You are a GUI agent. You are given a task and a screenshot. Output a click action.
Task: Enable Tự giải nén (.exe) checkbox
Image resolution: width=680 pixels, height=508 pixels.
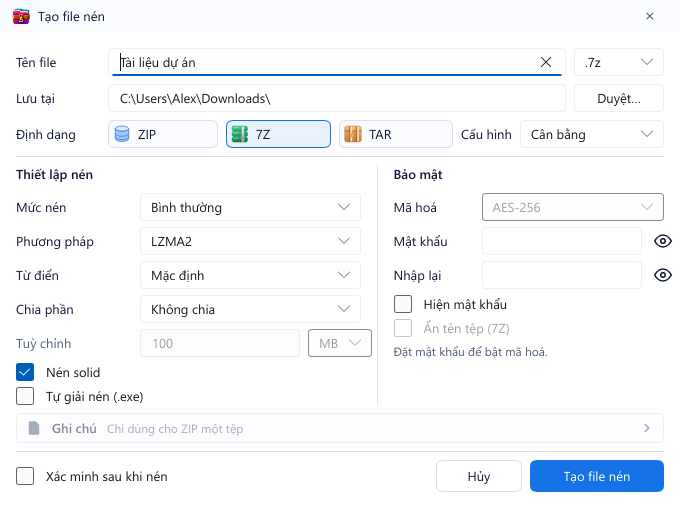click(x=25, y=396)
